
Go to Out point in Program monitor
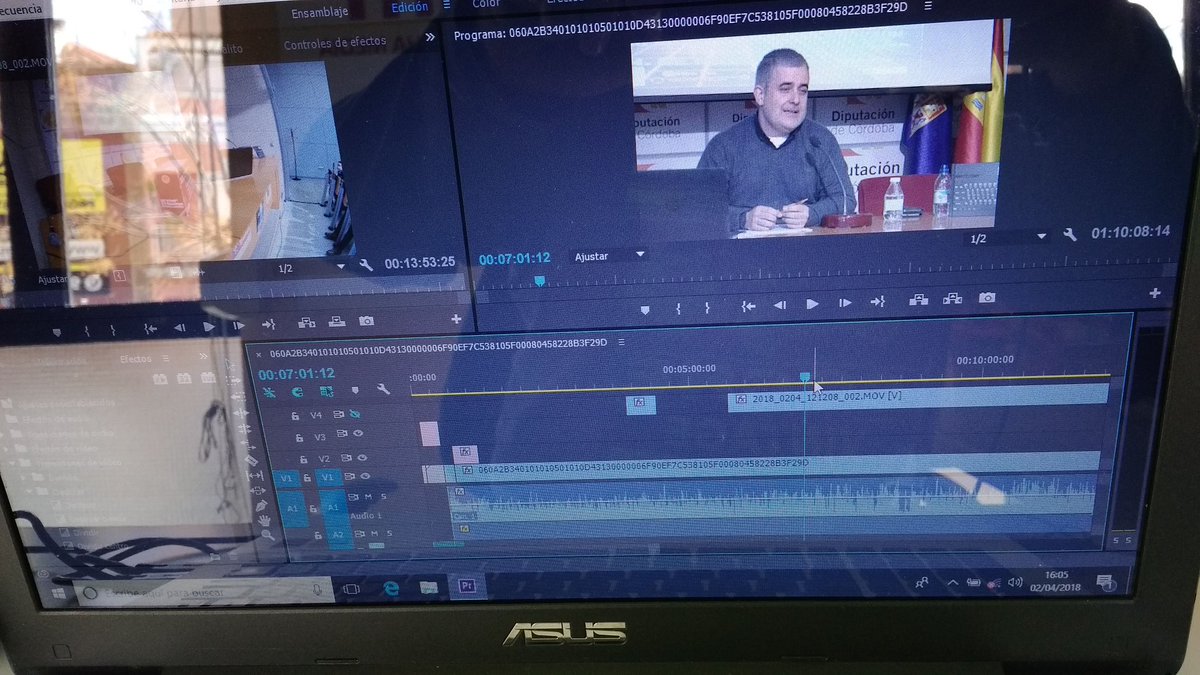[878, 301]
